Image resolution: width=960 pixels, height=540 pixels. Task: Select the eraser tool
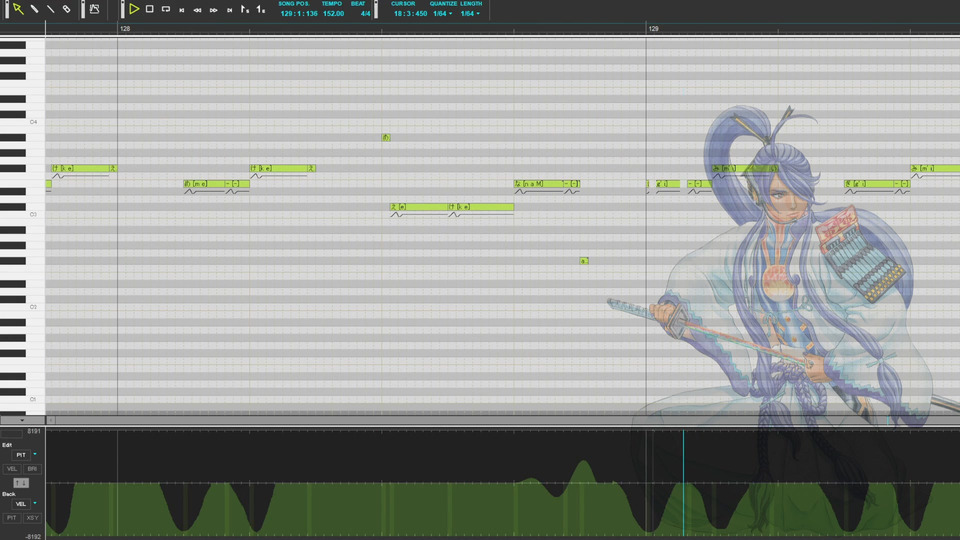pos(67,9)
